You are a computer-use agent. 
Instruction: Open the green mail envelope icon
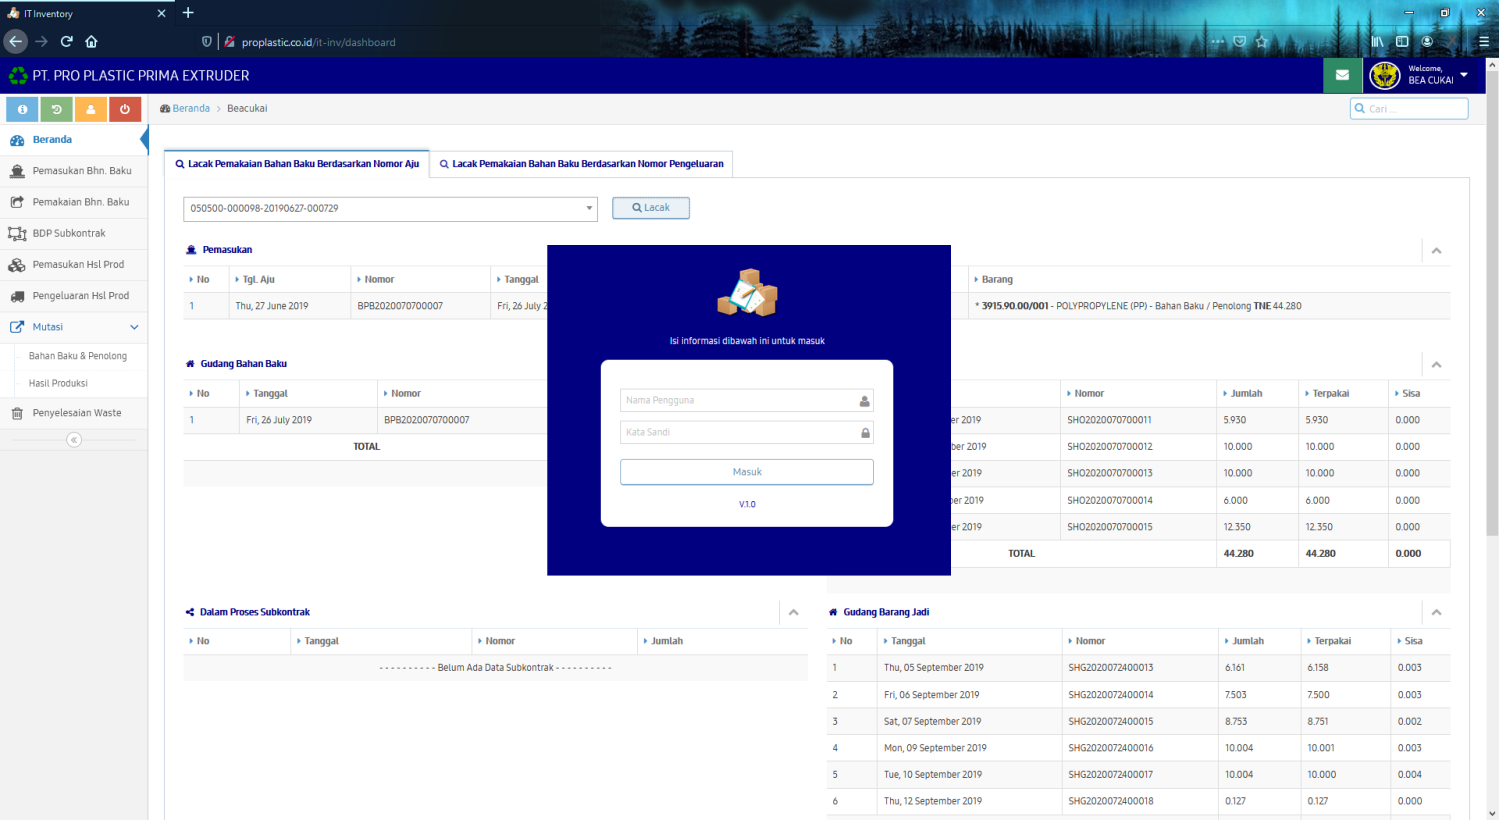pyautogui.click(x=1342, y=75)
